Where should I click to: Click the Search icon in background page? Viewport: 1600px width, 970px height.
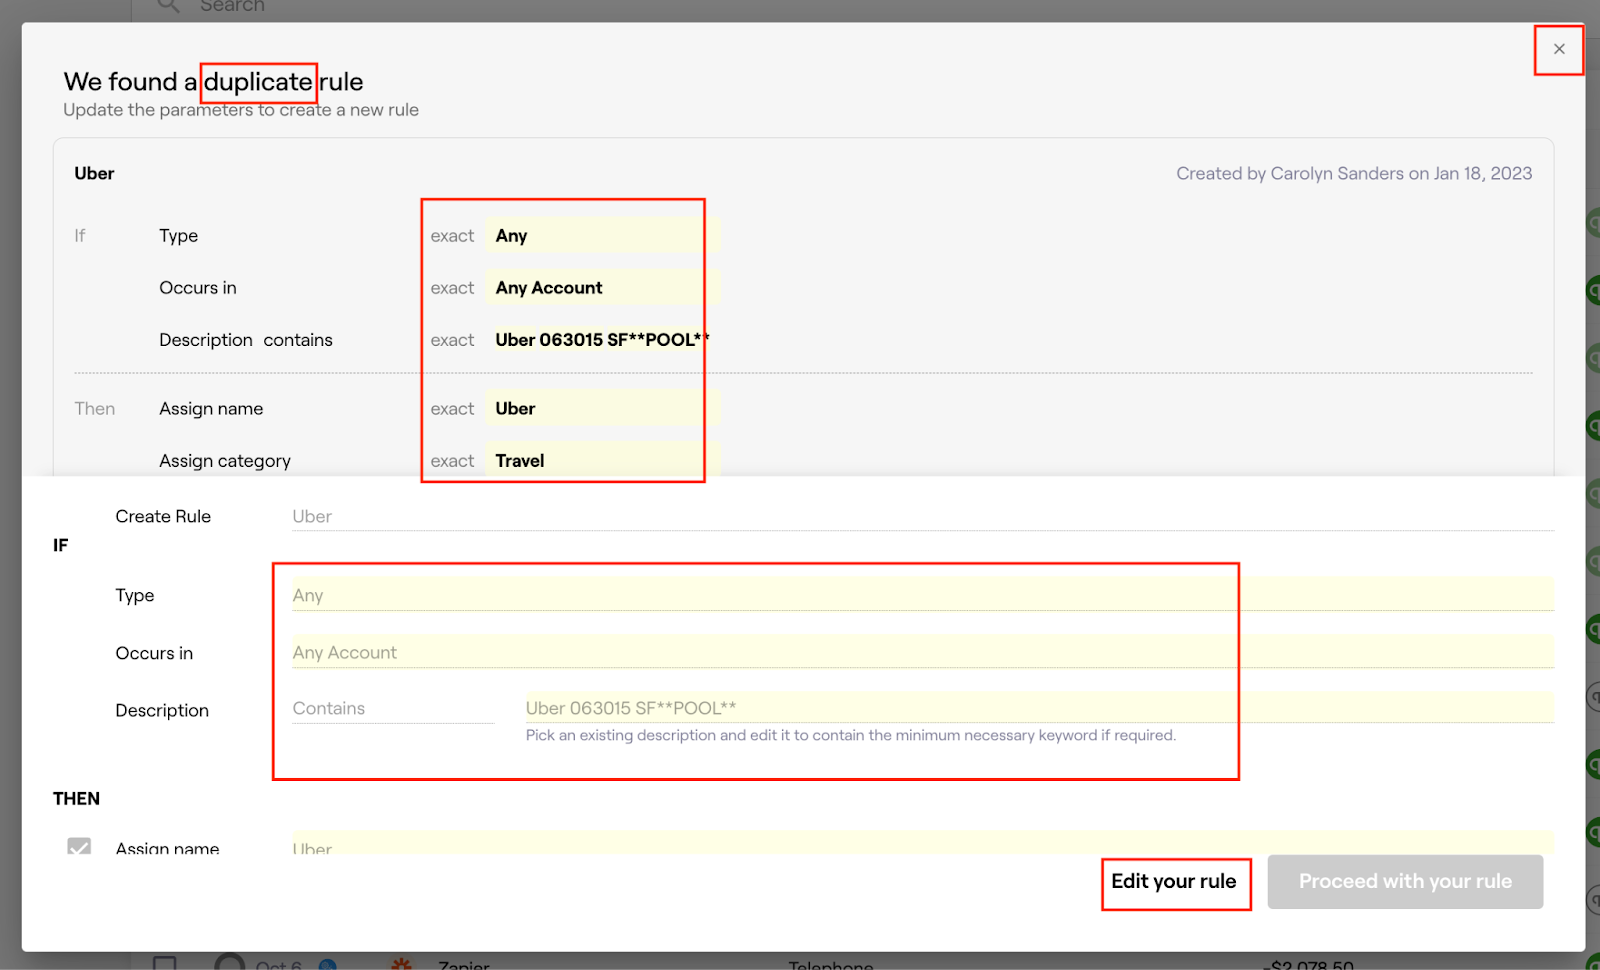pos(169,6)
